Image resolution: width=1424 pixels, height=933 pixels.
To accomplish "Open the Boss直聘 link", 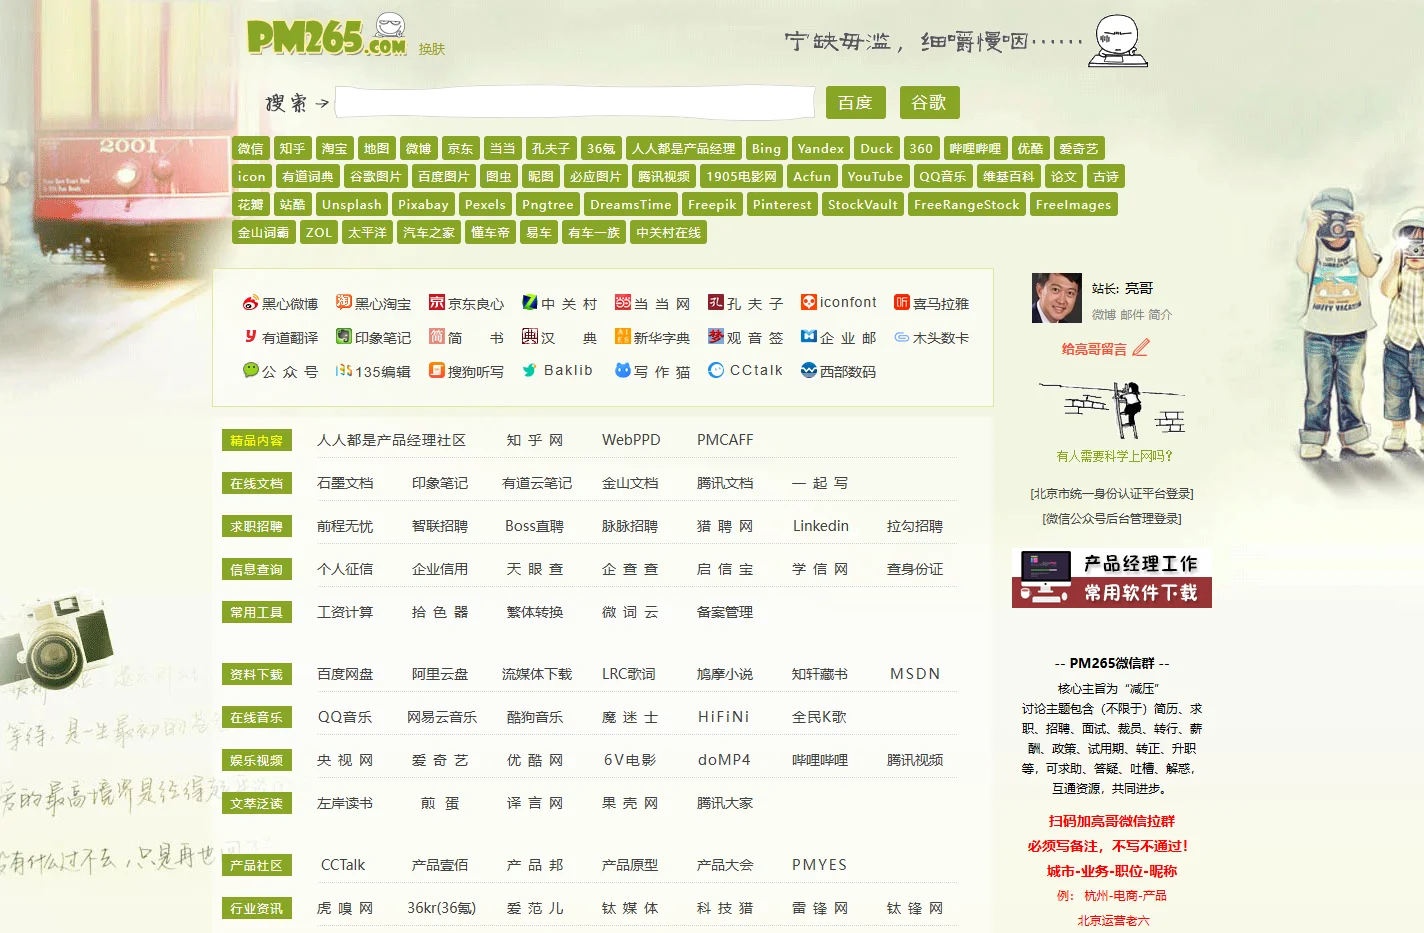I will click(534, 526).
